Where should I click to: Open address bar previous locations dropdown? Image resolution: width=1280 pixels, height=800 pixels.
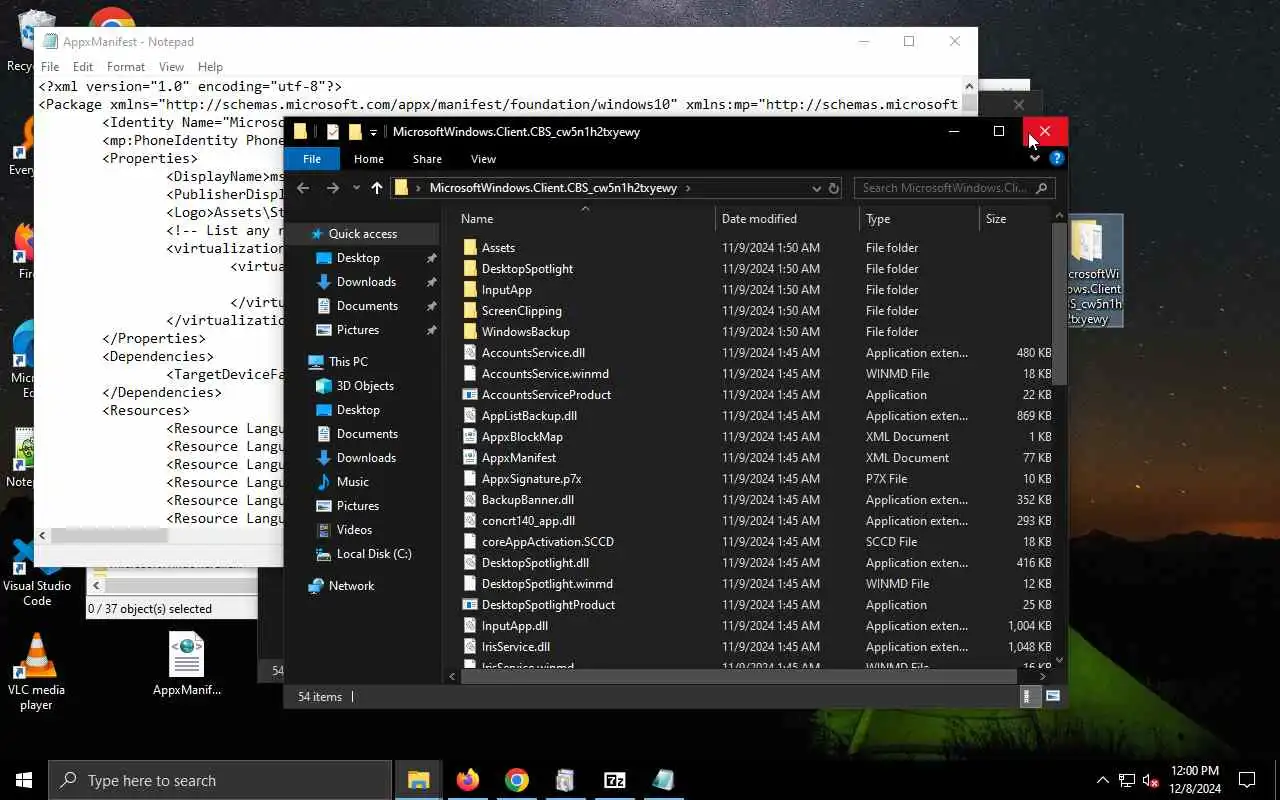[x=816, y=188]
